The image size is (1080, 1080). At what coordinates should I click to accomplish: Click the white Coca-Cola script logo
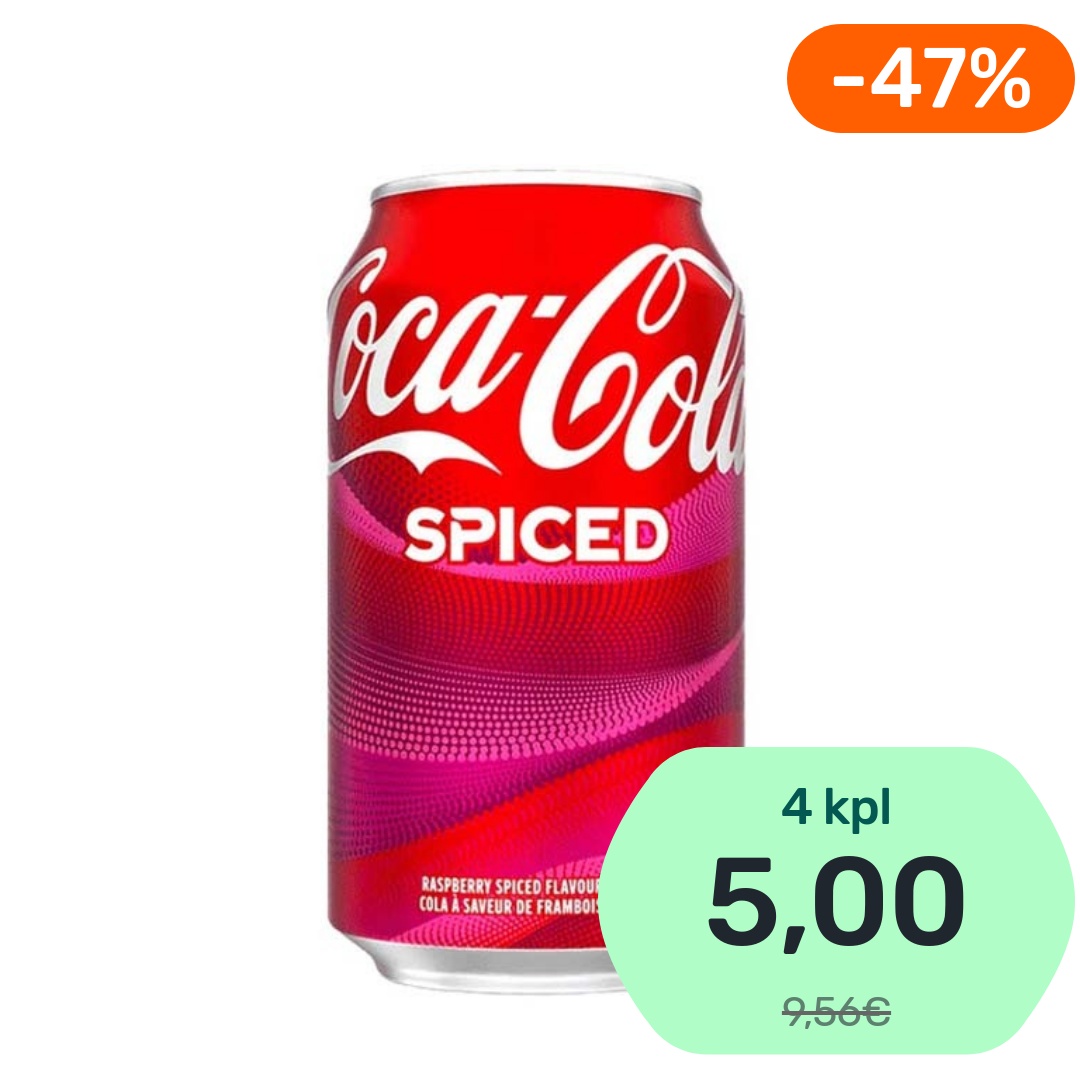(x=535, y=365)
